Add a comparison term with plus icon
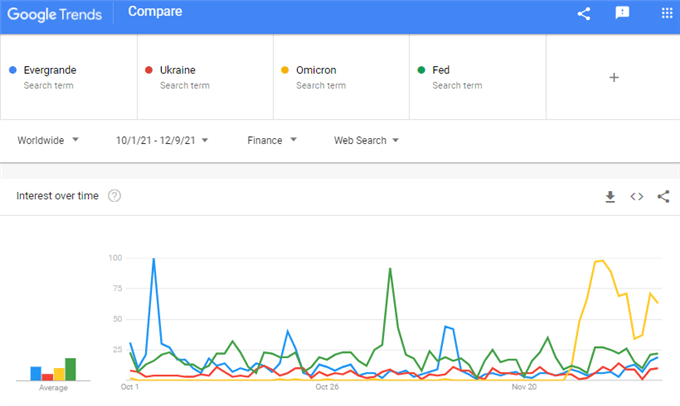 tap(614, 78)
